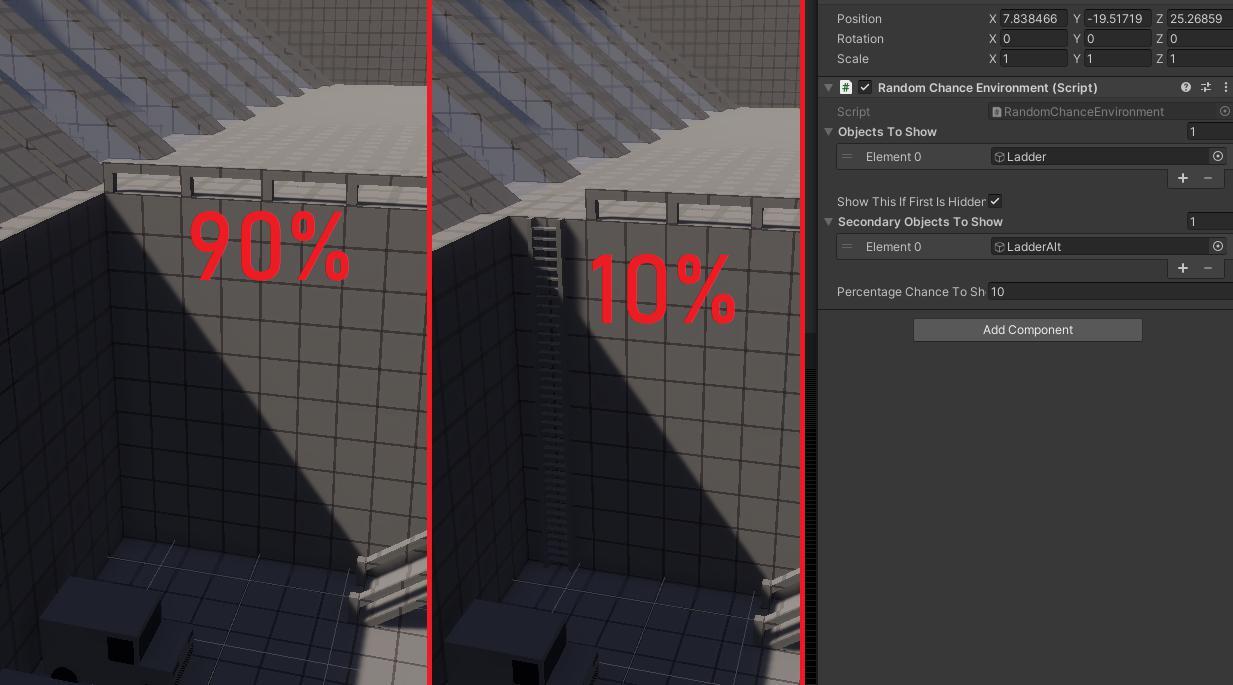This screenshot has height=685, width=1233.
Task: Remove element from Secondary Objects To Show list
Action: (1207, 268)
